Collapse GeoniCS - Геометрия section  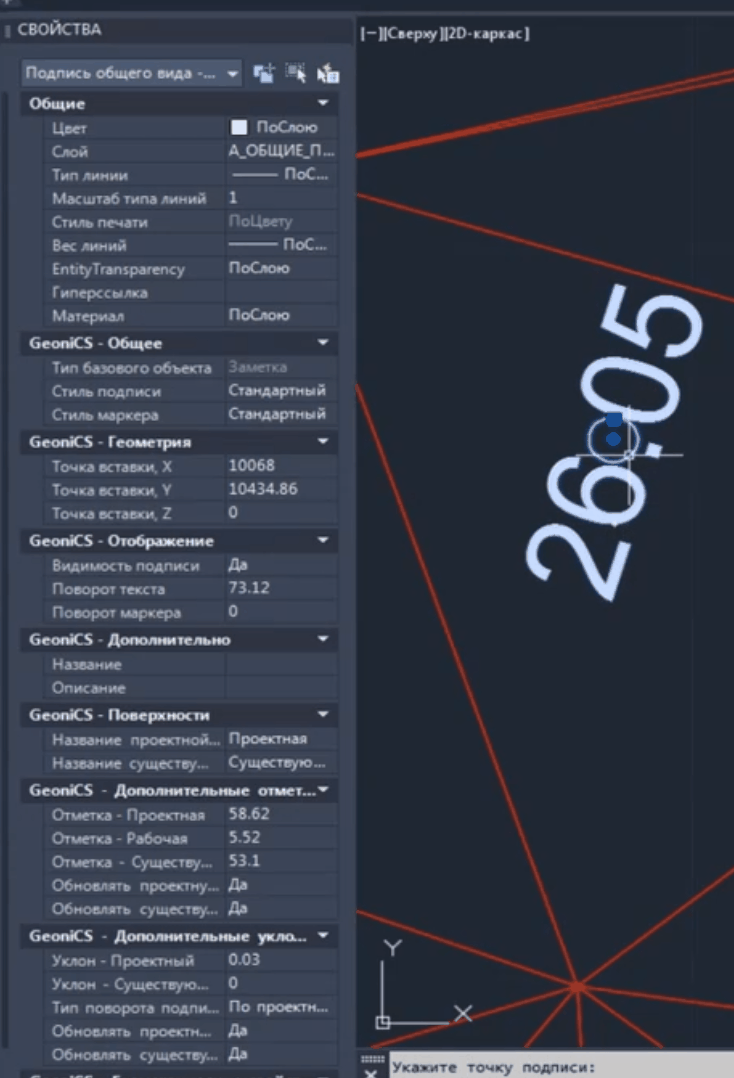323,442
